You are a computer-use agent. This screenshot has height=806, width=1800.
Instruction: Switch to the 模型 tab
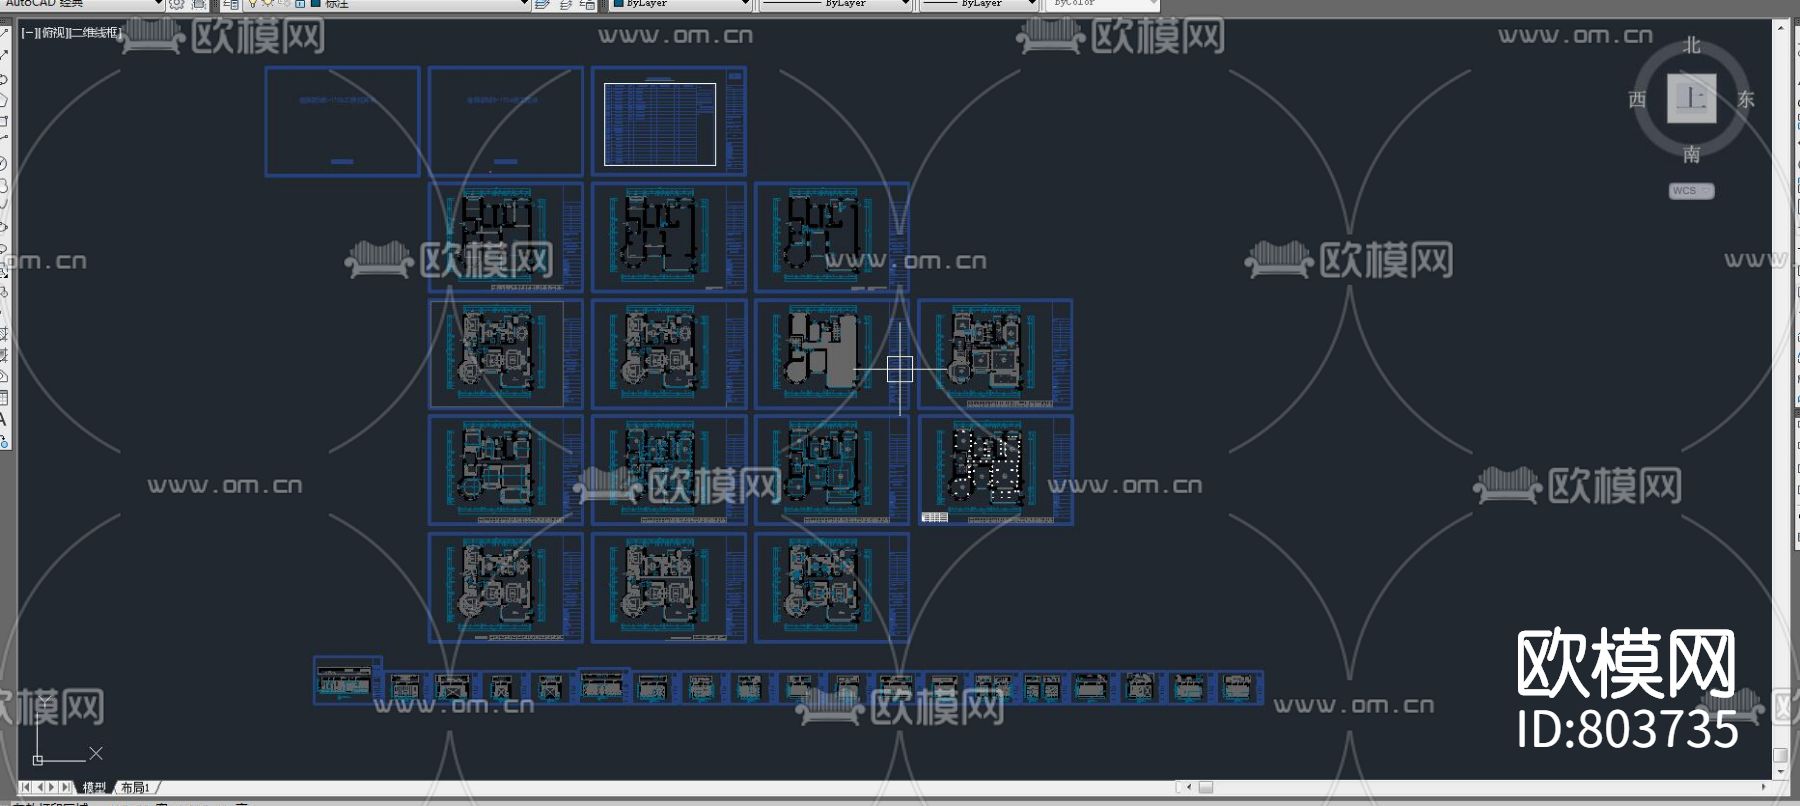94,788
